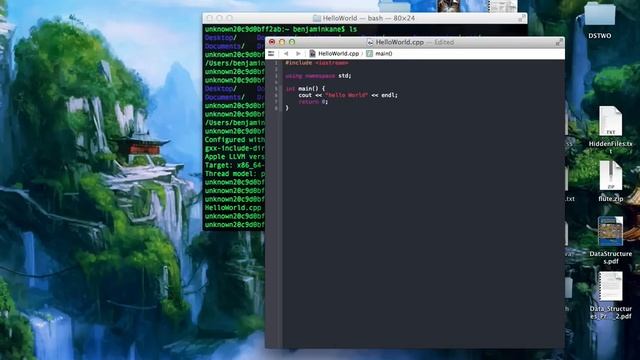Click 'Apple LLVM' version line in terminal
Viewport: 640px width, 360px height.
pos(235,157)
